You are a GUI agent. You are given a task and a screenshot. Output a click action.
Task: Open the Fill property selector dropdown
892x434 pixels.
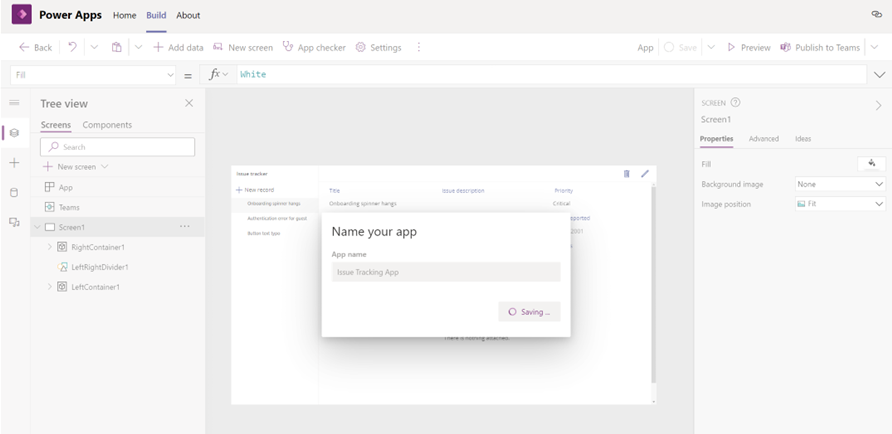click(94, 75)
